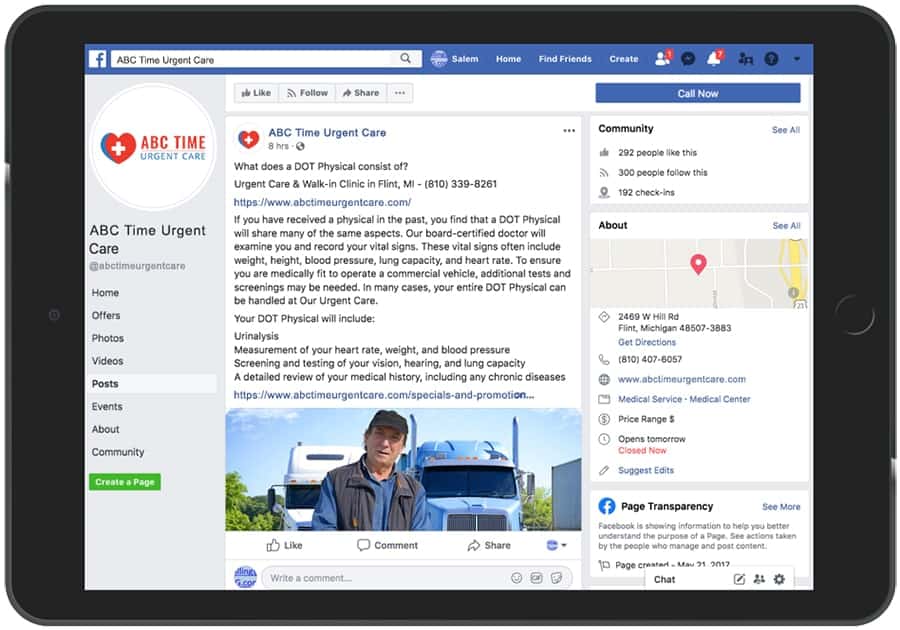
Task: Click the Call Now button
Action: (x=698, y=94)
